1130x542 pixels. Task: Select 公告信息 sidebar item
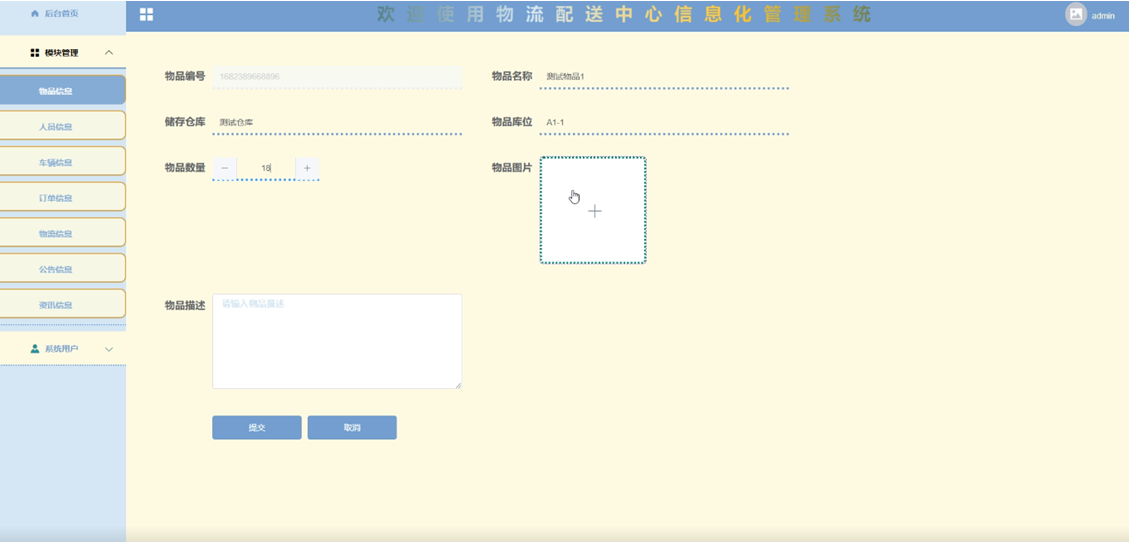(x=63, y=269)
